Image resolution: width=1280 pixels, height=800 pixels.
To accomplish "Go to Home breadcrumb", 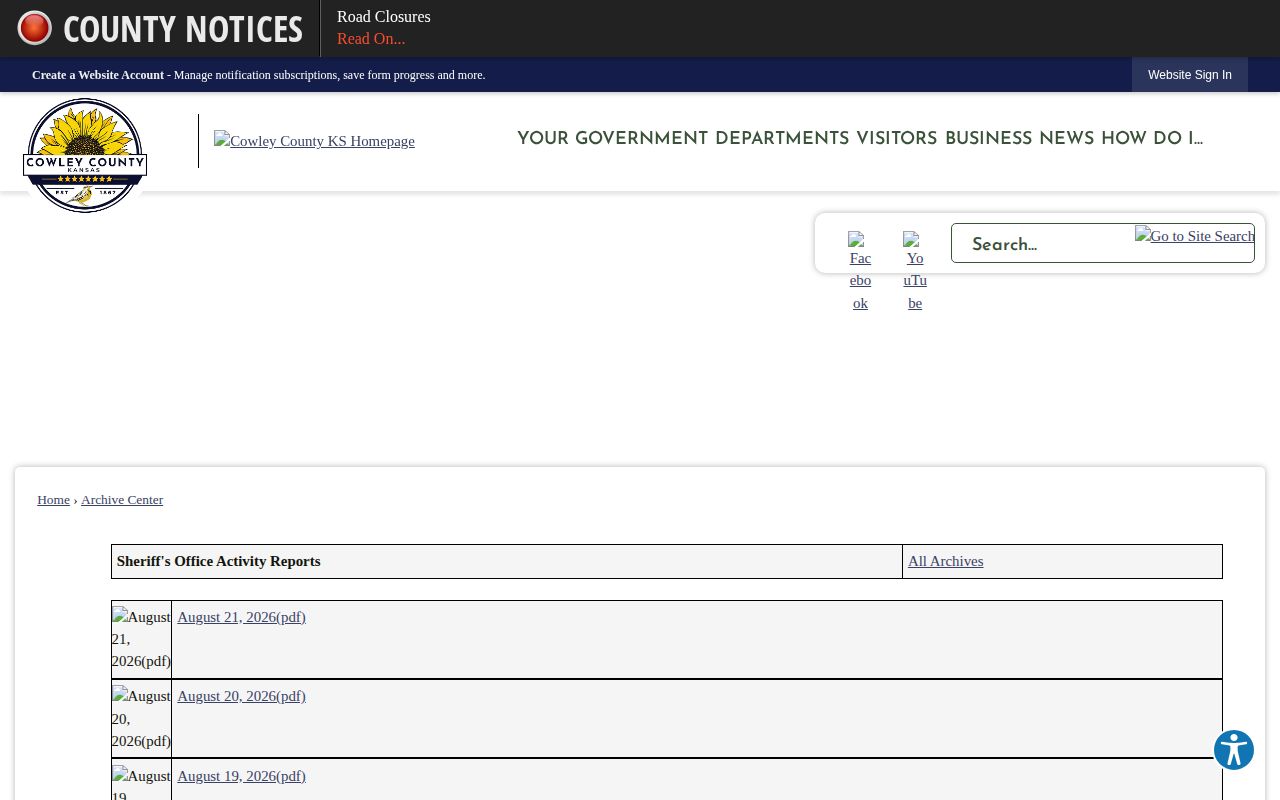I will tap(53, 500).
